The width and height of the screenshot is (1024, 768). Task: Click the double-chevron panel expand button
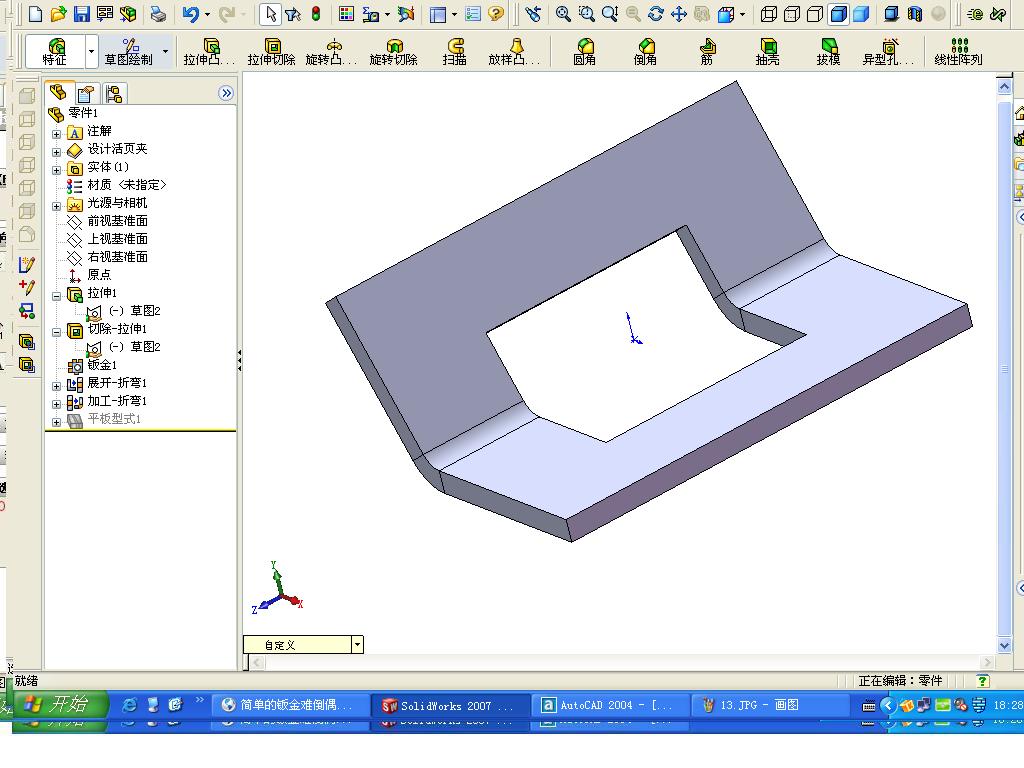(x=226, y=93)
